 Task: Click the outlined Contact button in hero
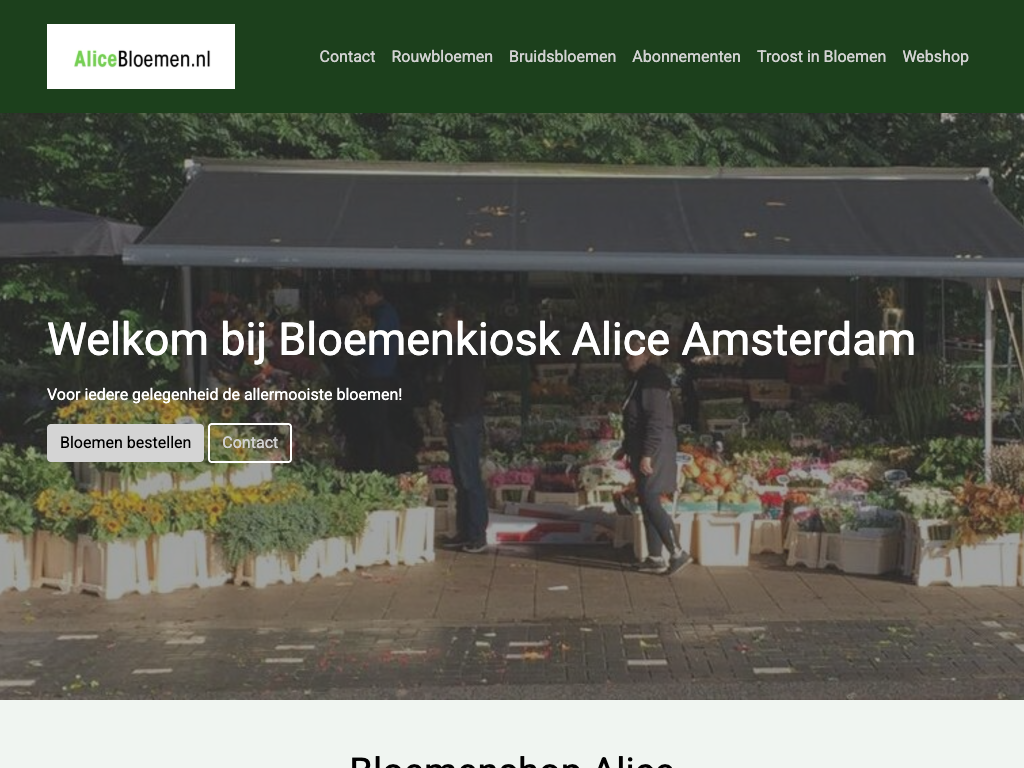(x=250, y=443)
